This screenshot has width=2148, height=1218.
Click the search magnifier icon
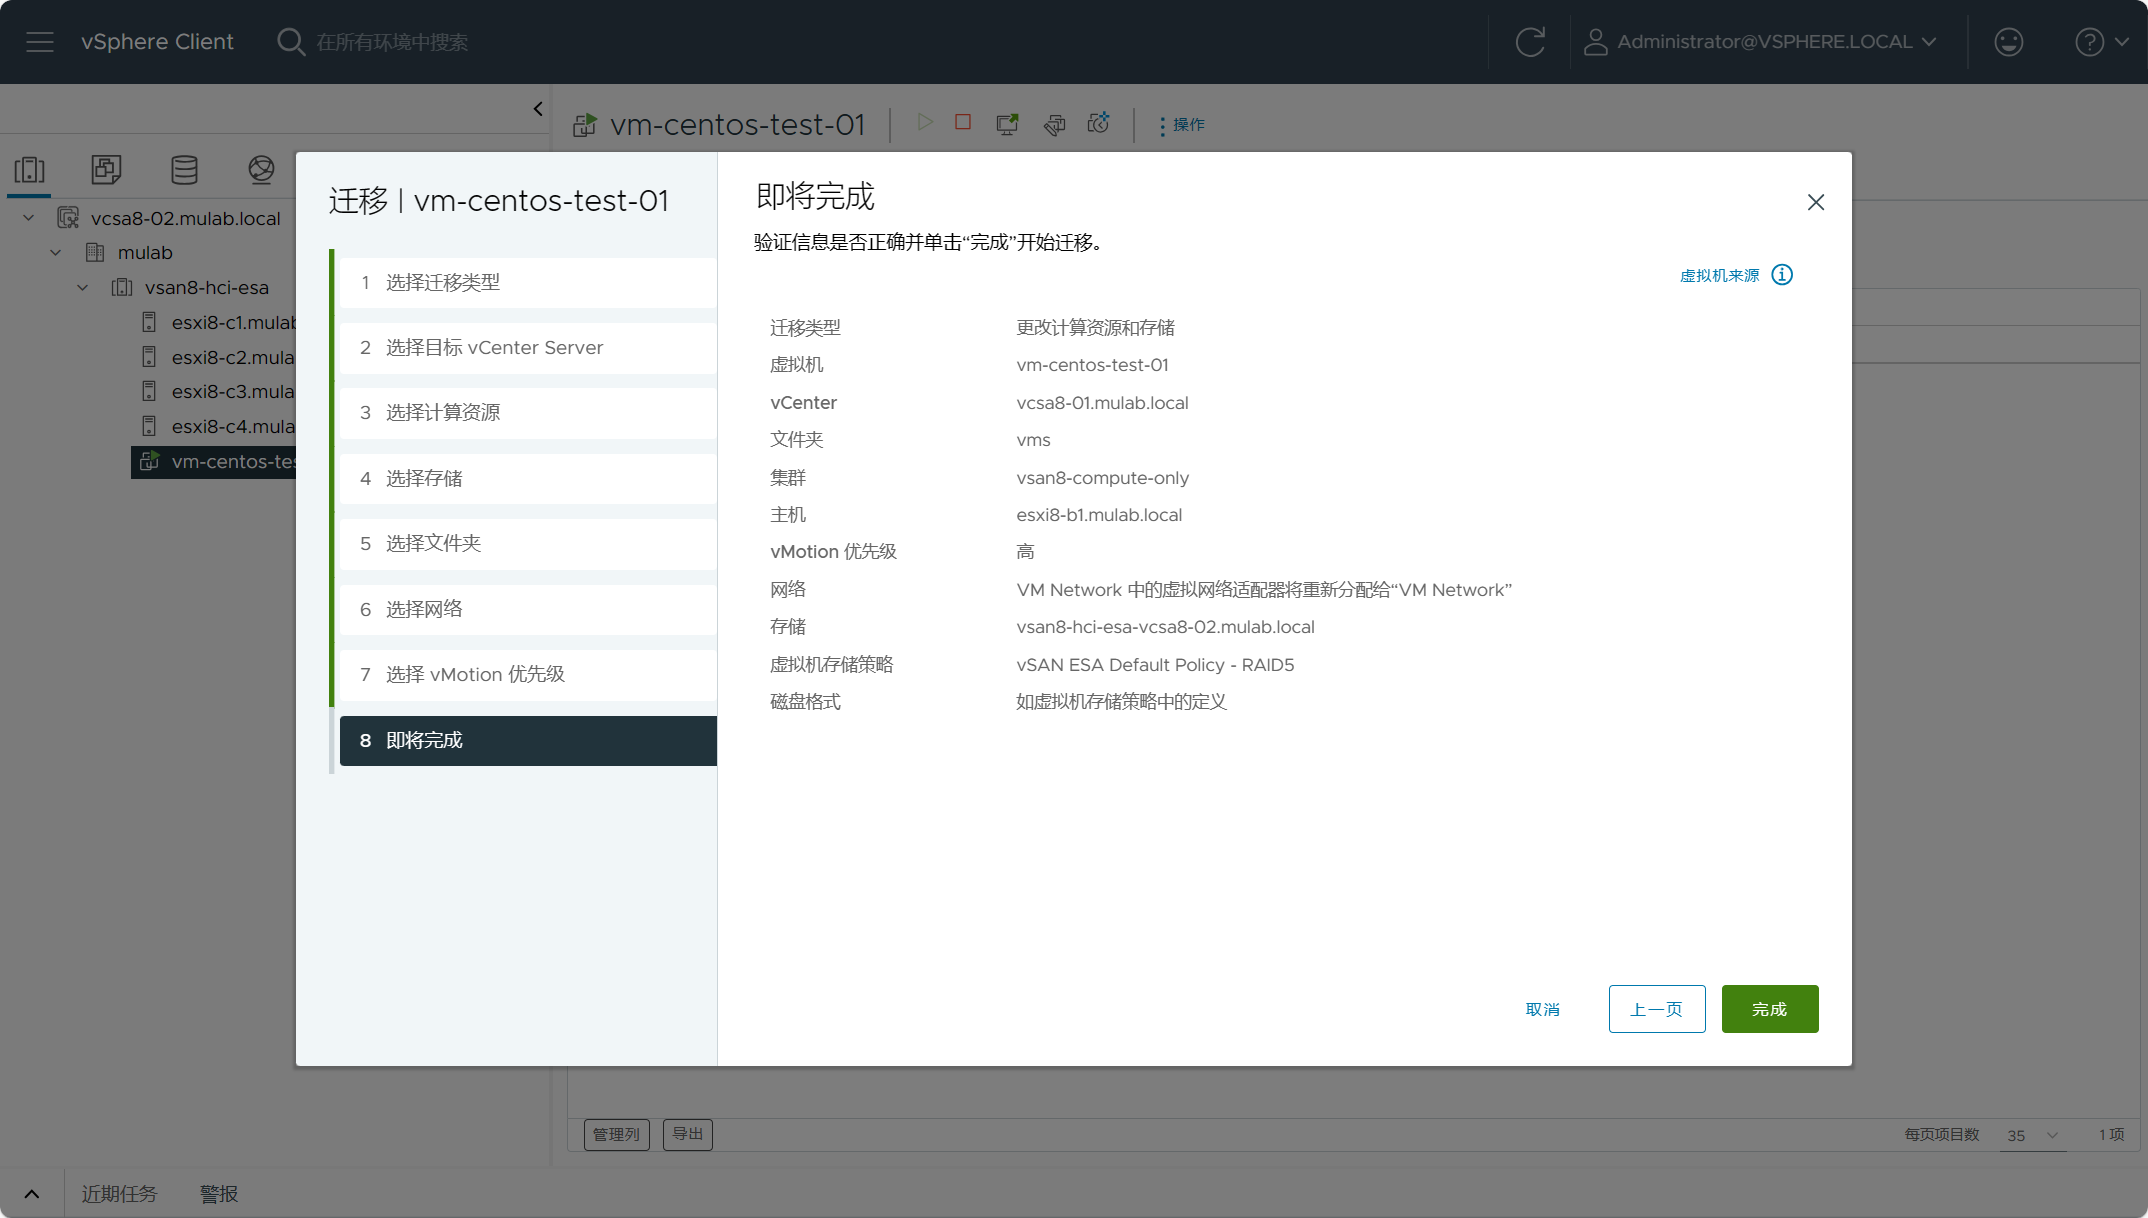291,42
